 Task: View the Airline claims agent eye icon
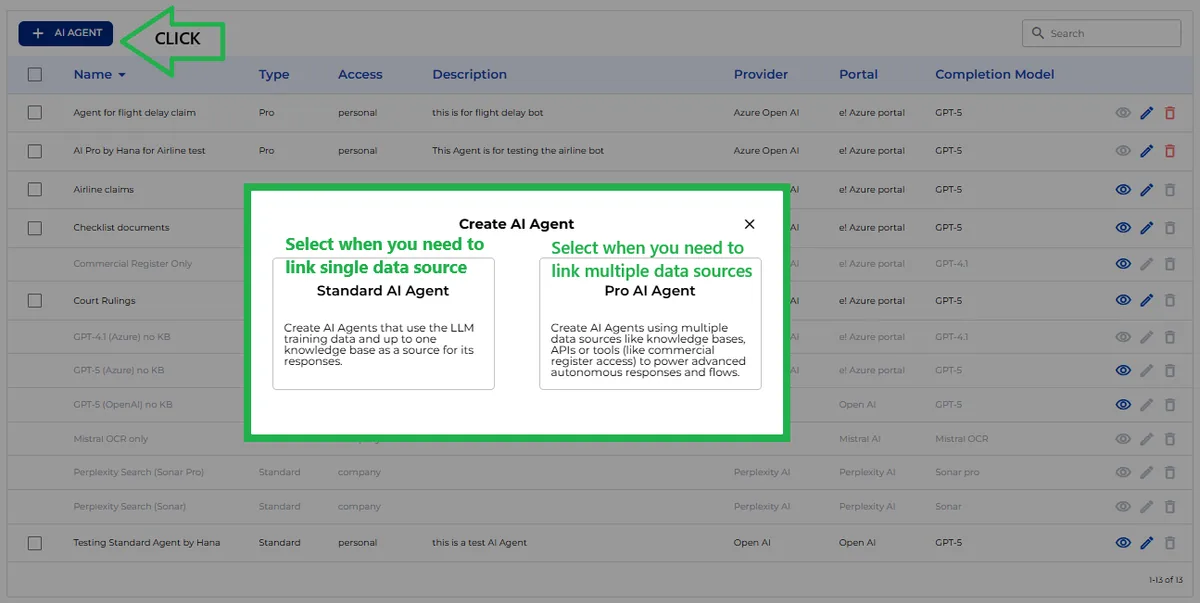[x=1123, y=190]
